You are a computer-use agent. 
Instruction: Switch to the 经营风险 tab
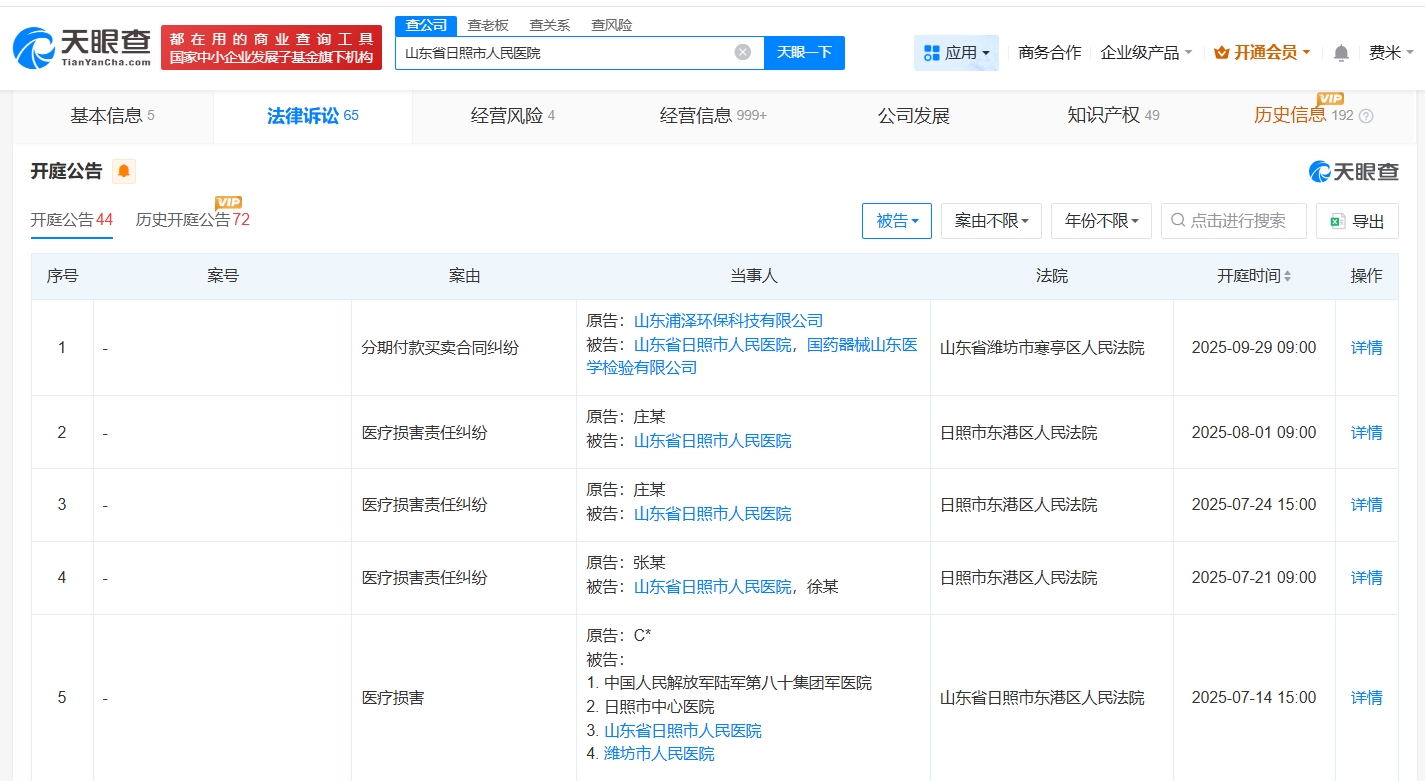pyautogui.click(x=512, y=116)
